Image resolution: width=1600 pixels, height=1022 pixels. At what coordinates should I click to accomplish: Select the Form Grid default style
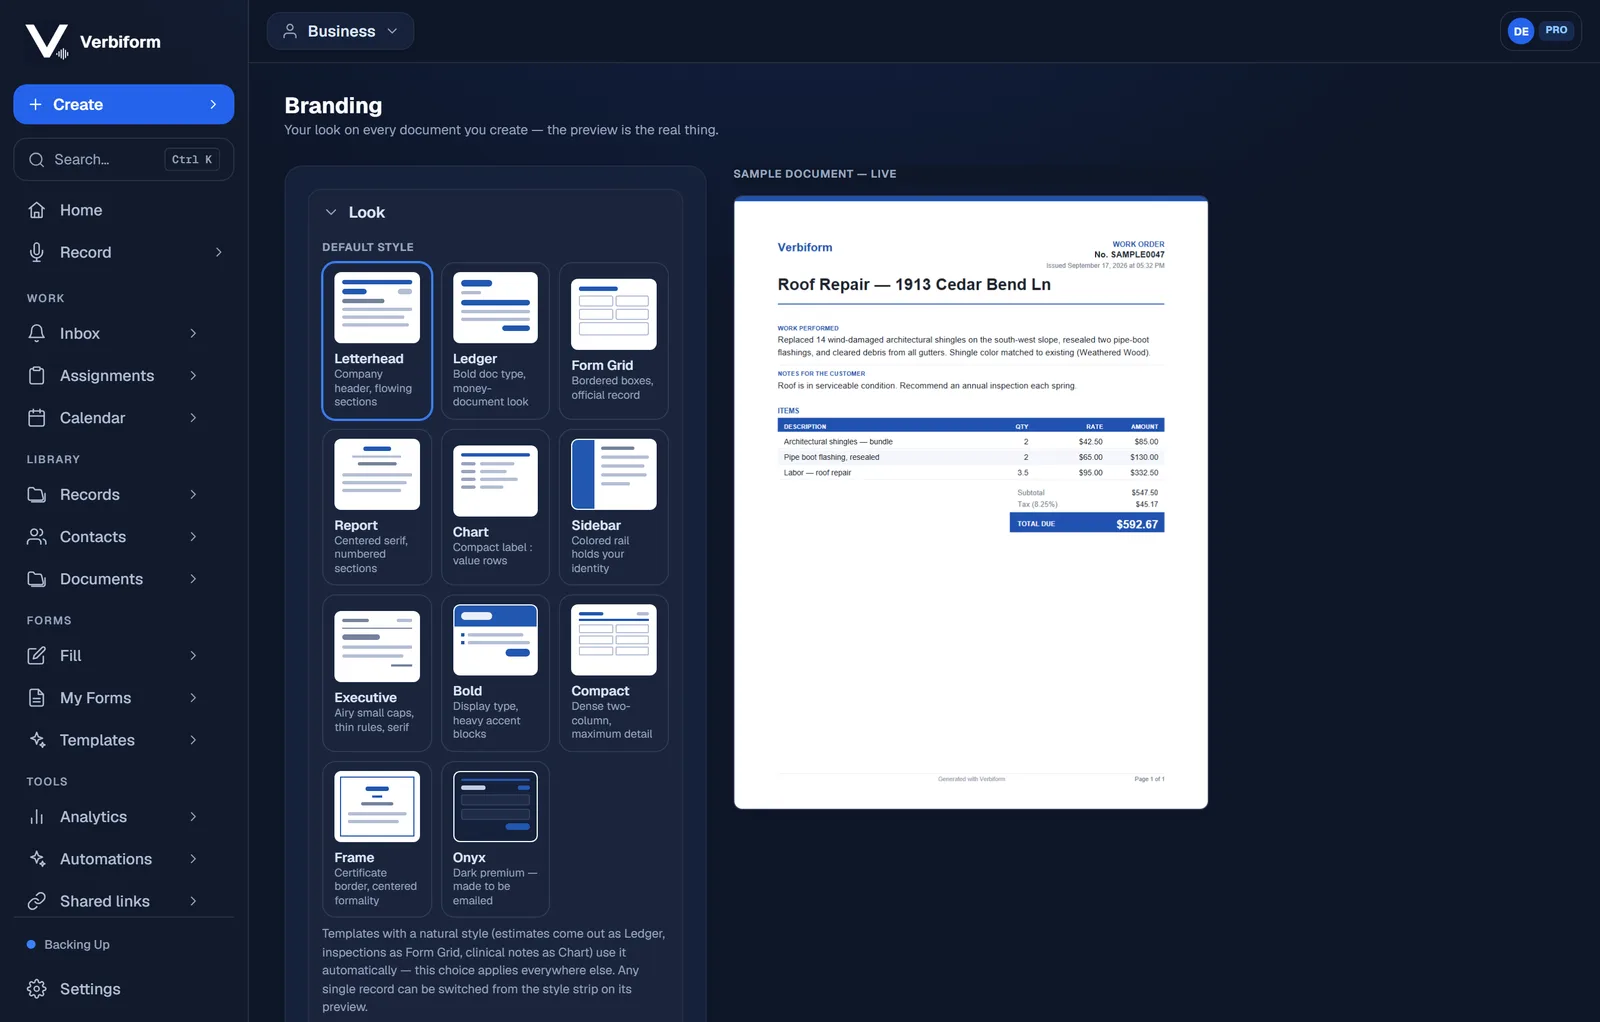[x=614, y=340]
